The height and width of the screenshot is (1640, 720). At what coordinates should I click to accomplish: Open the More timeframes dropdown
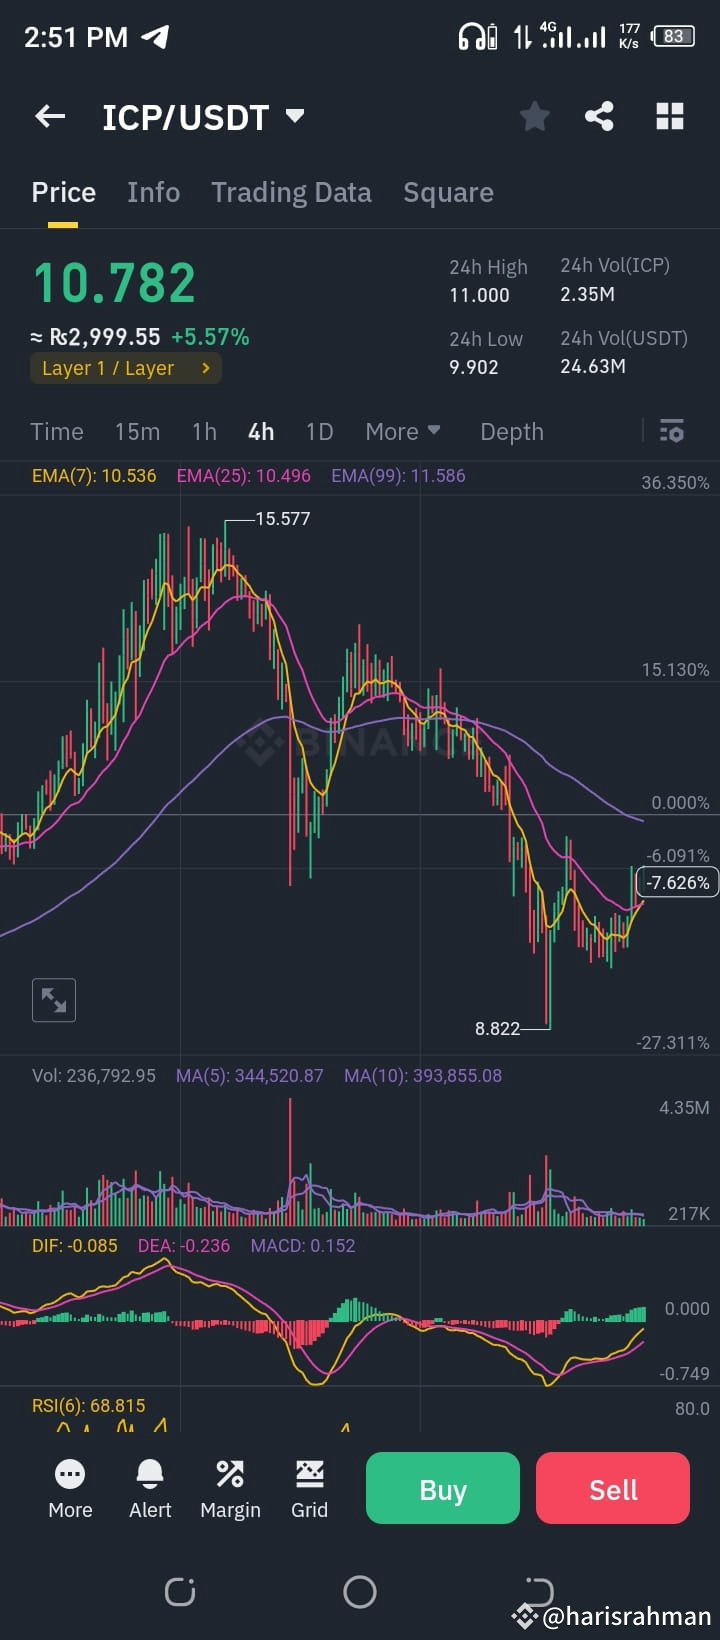pyautogui.click(x=402, y=431)
